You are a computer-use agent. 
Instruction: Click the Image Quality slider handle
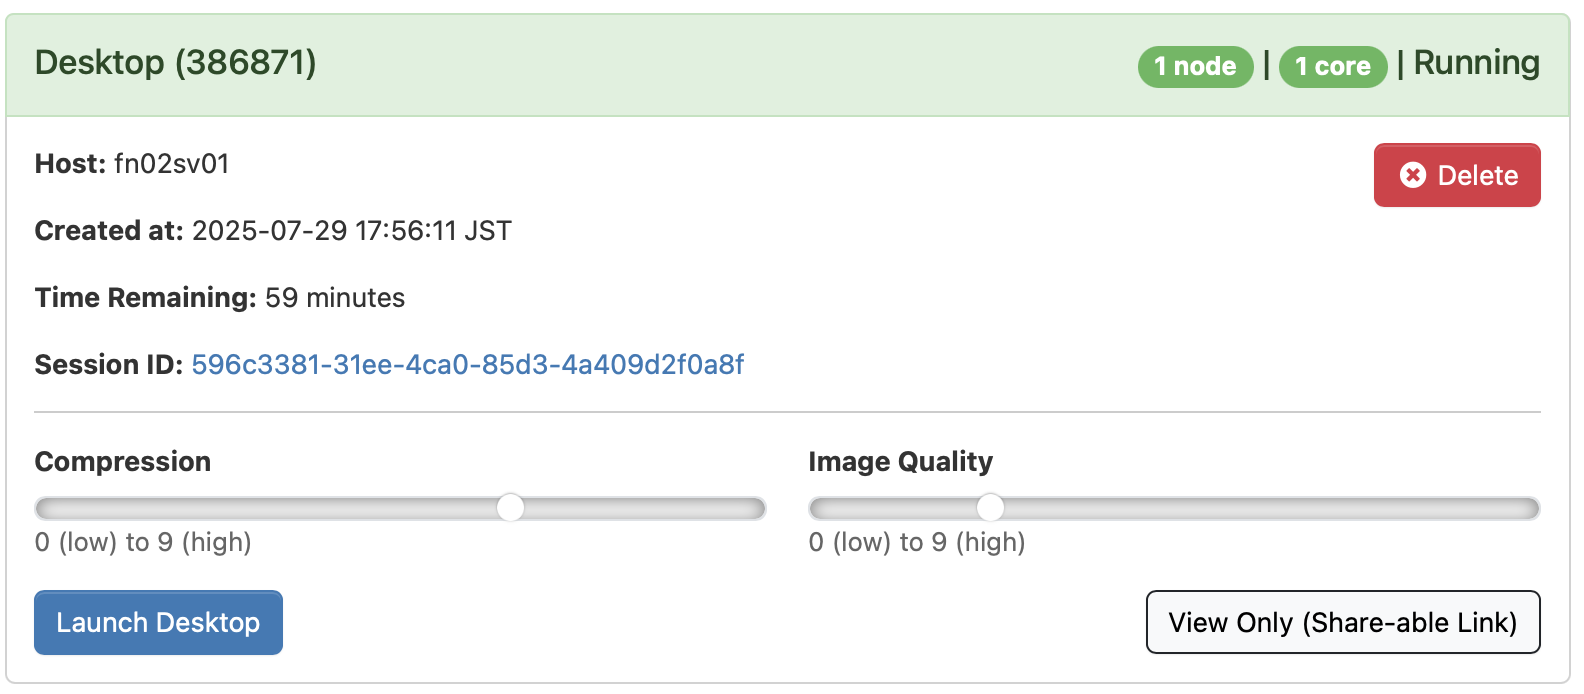pyautogui.click(x=990, y=508)
